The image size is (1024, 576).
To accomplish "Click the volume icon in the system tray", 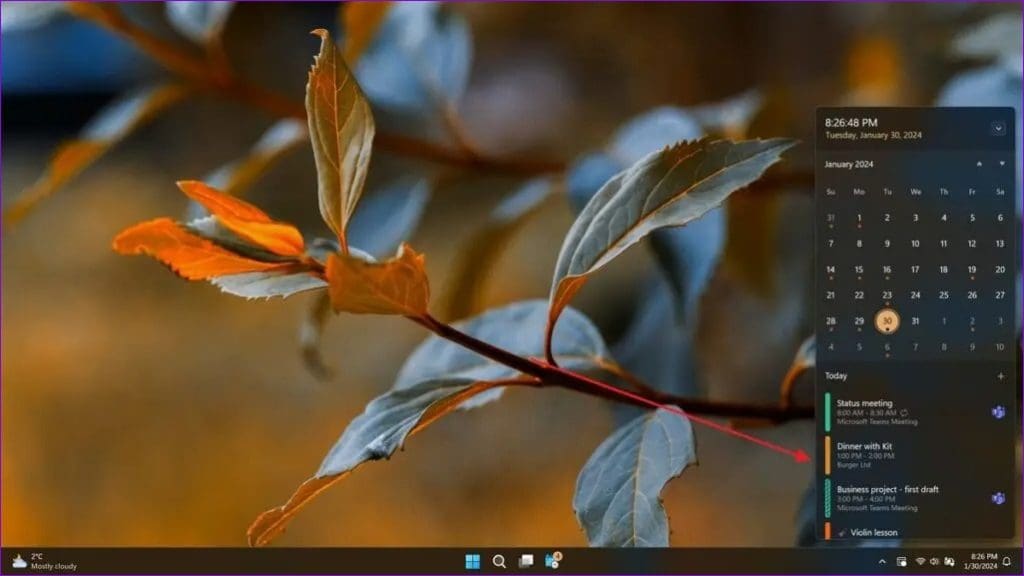I will [934, 562].
